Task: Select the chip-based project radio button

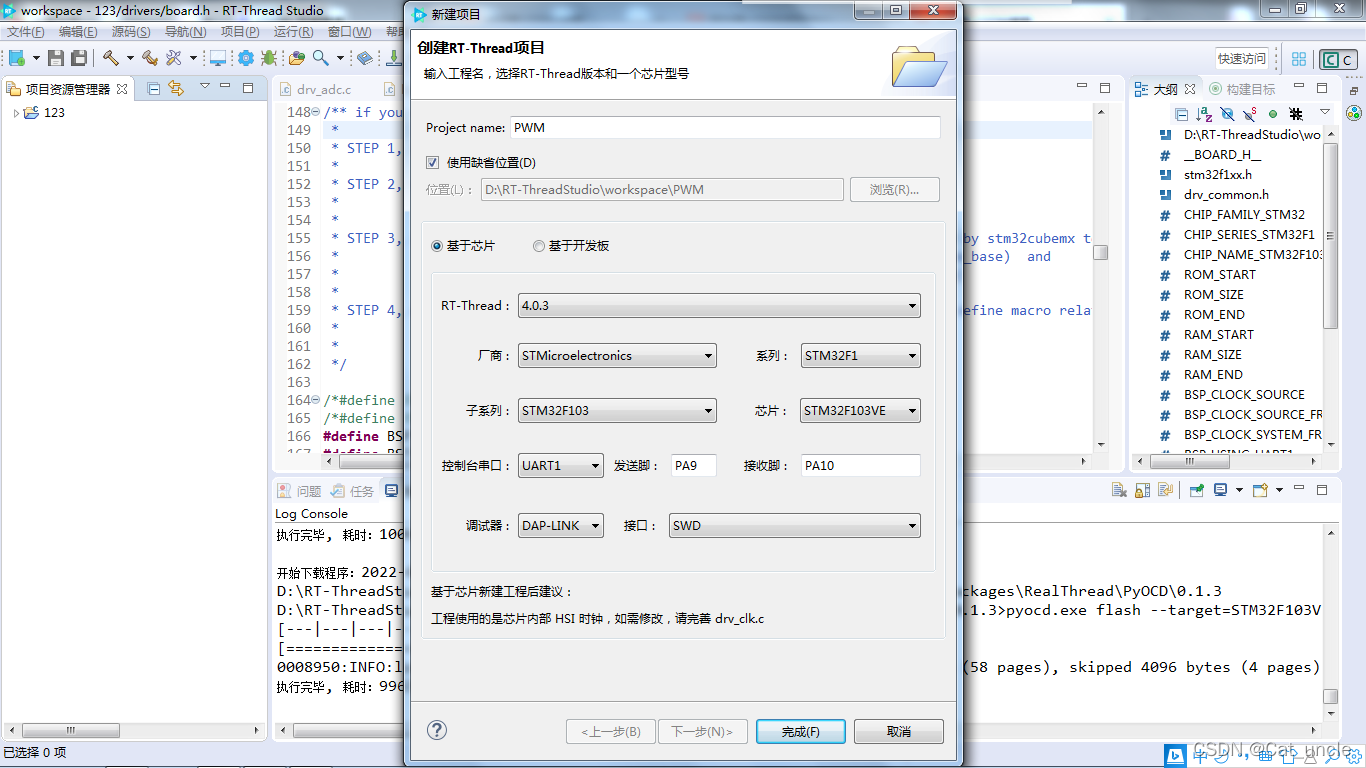Action: tap(437, 246)
